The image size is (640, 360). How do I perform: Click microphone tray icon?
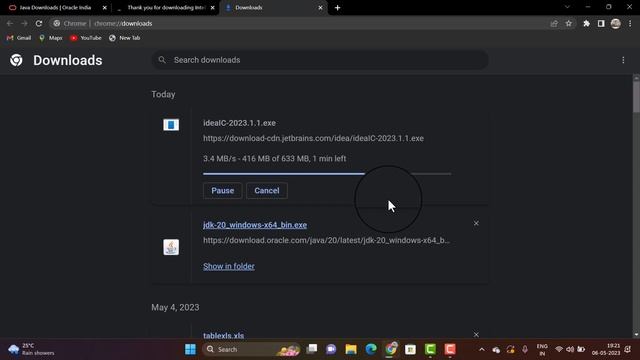tap(525, 350)
